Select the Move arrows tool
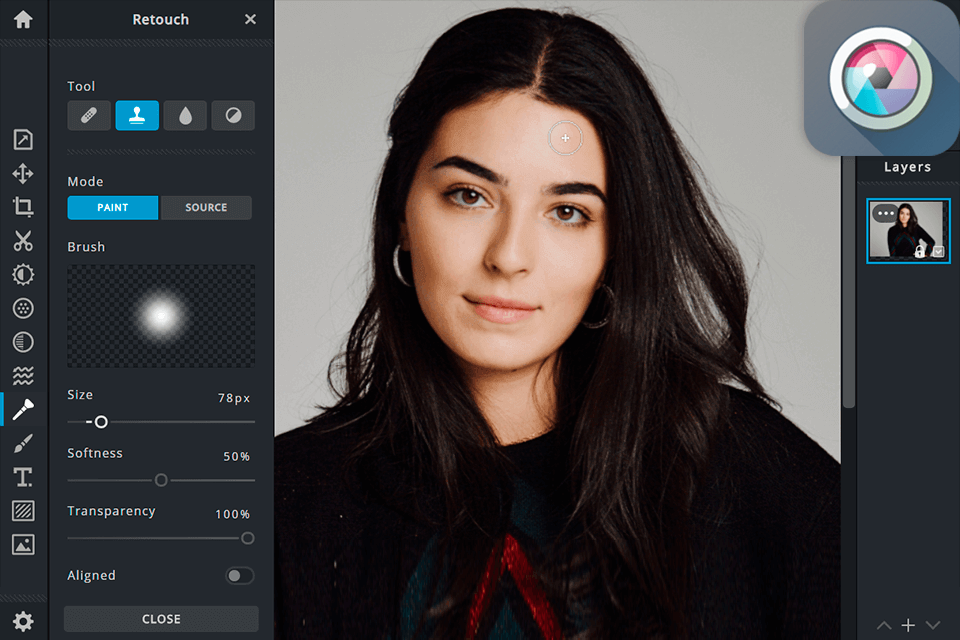This screenshot has width=960, height=640. point(23,173)
